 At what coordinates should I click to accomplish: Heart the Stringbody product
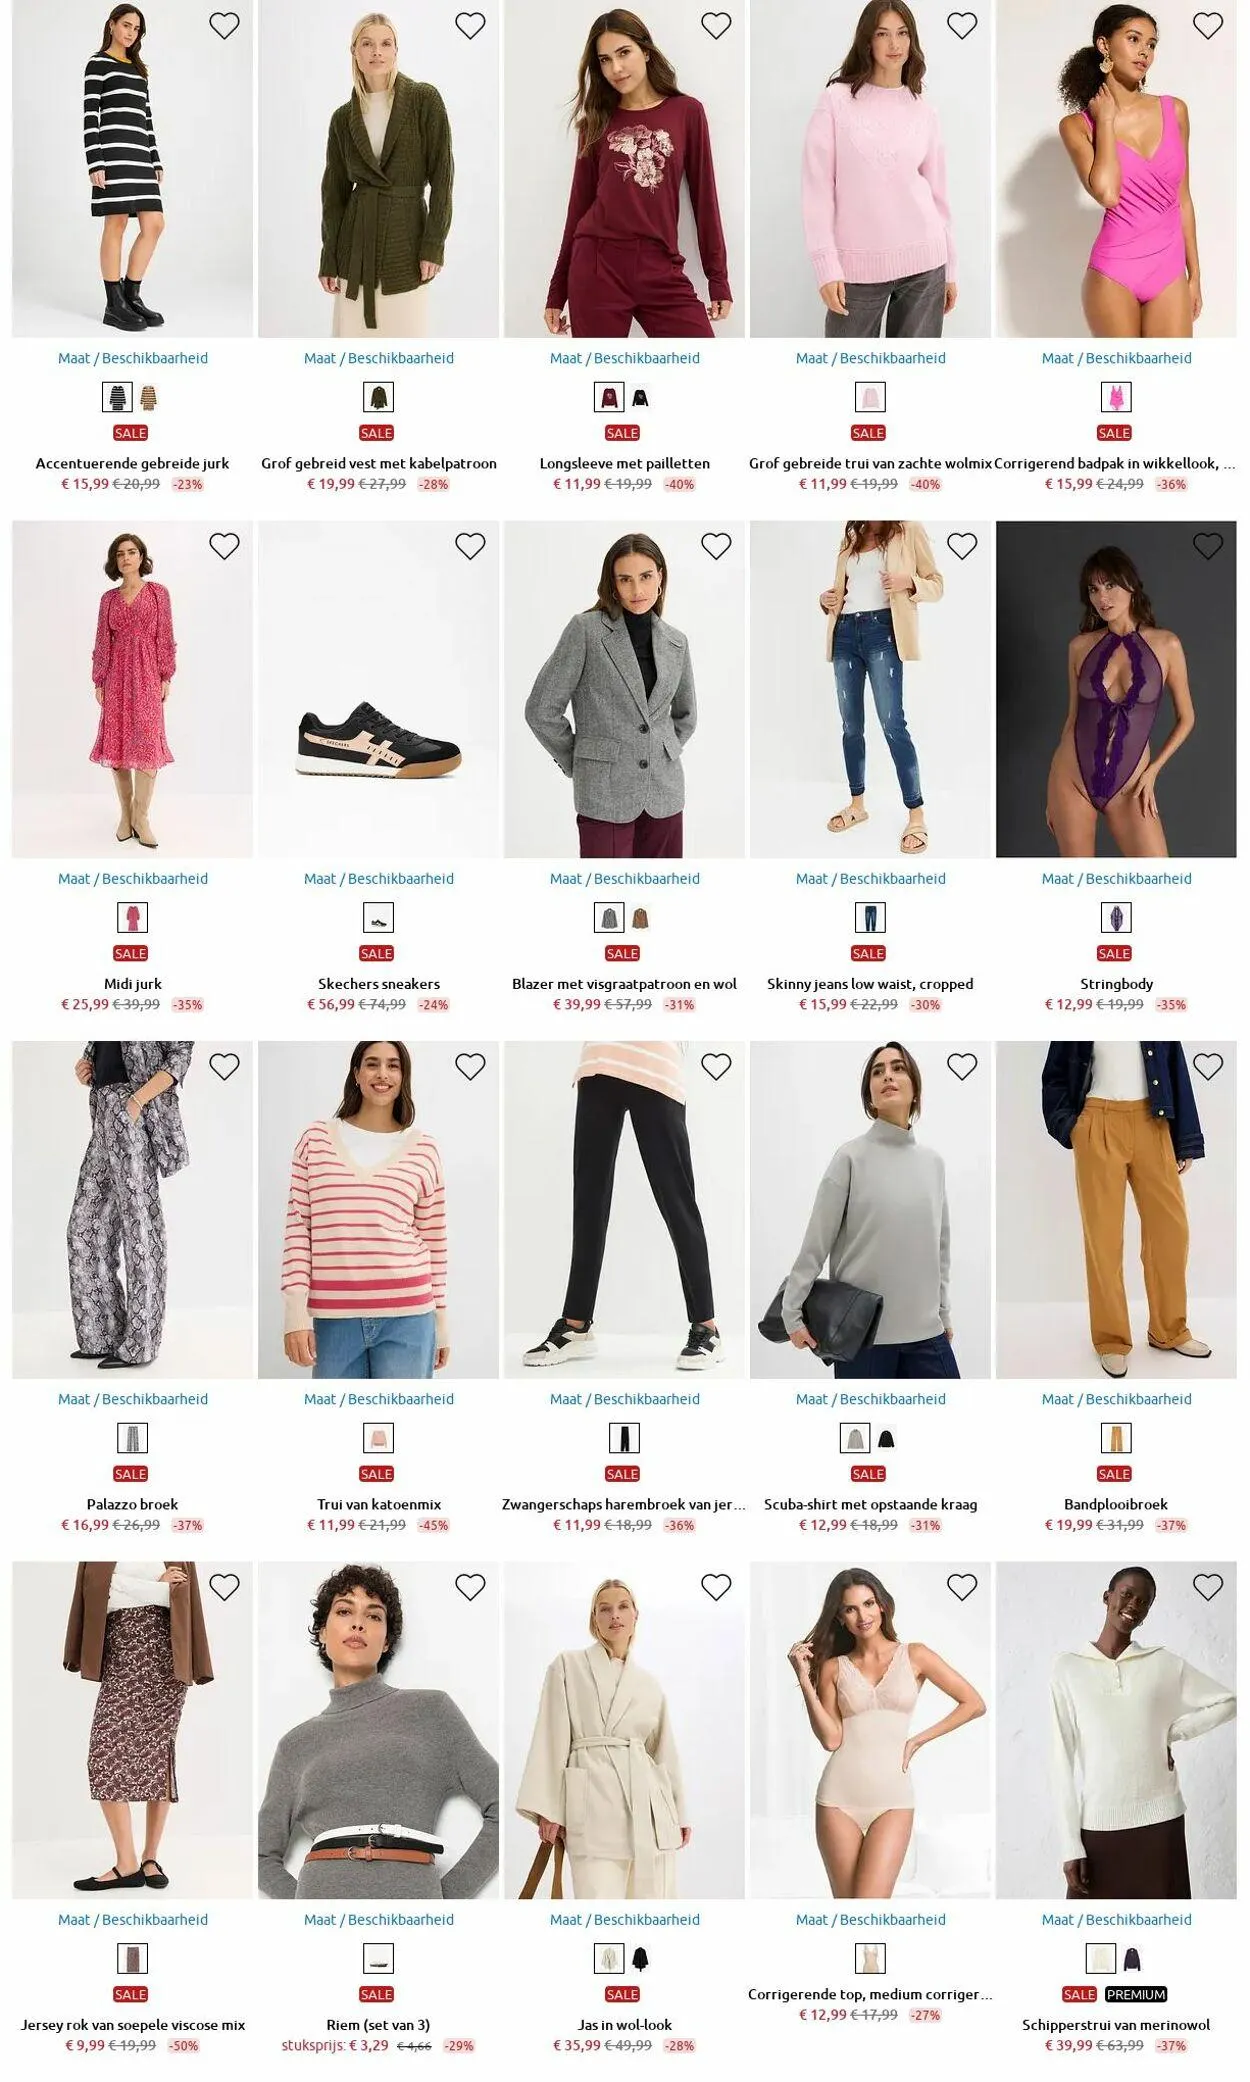[x=1208, y=546]
